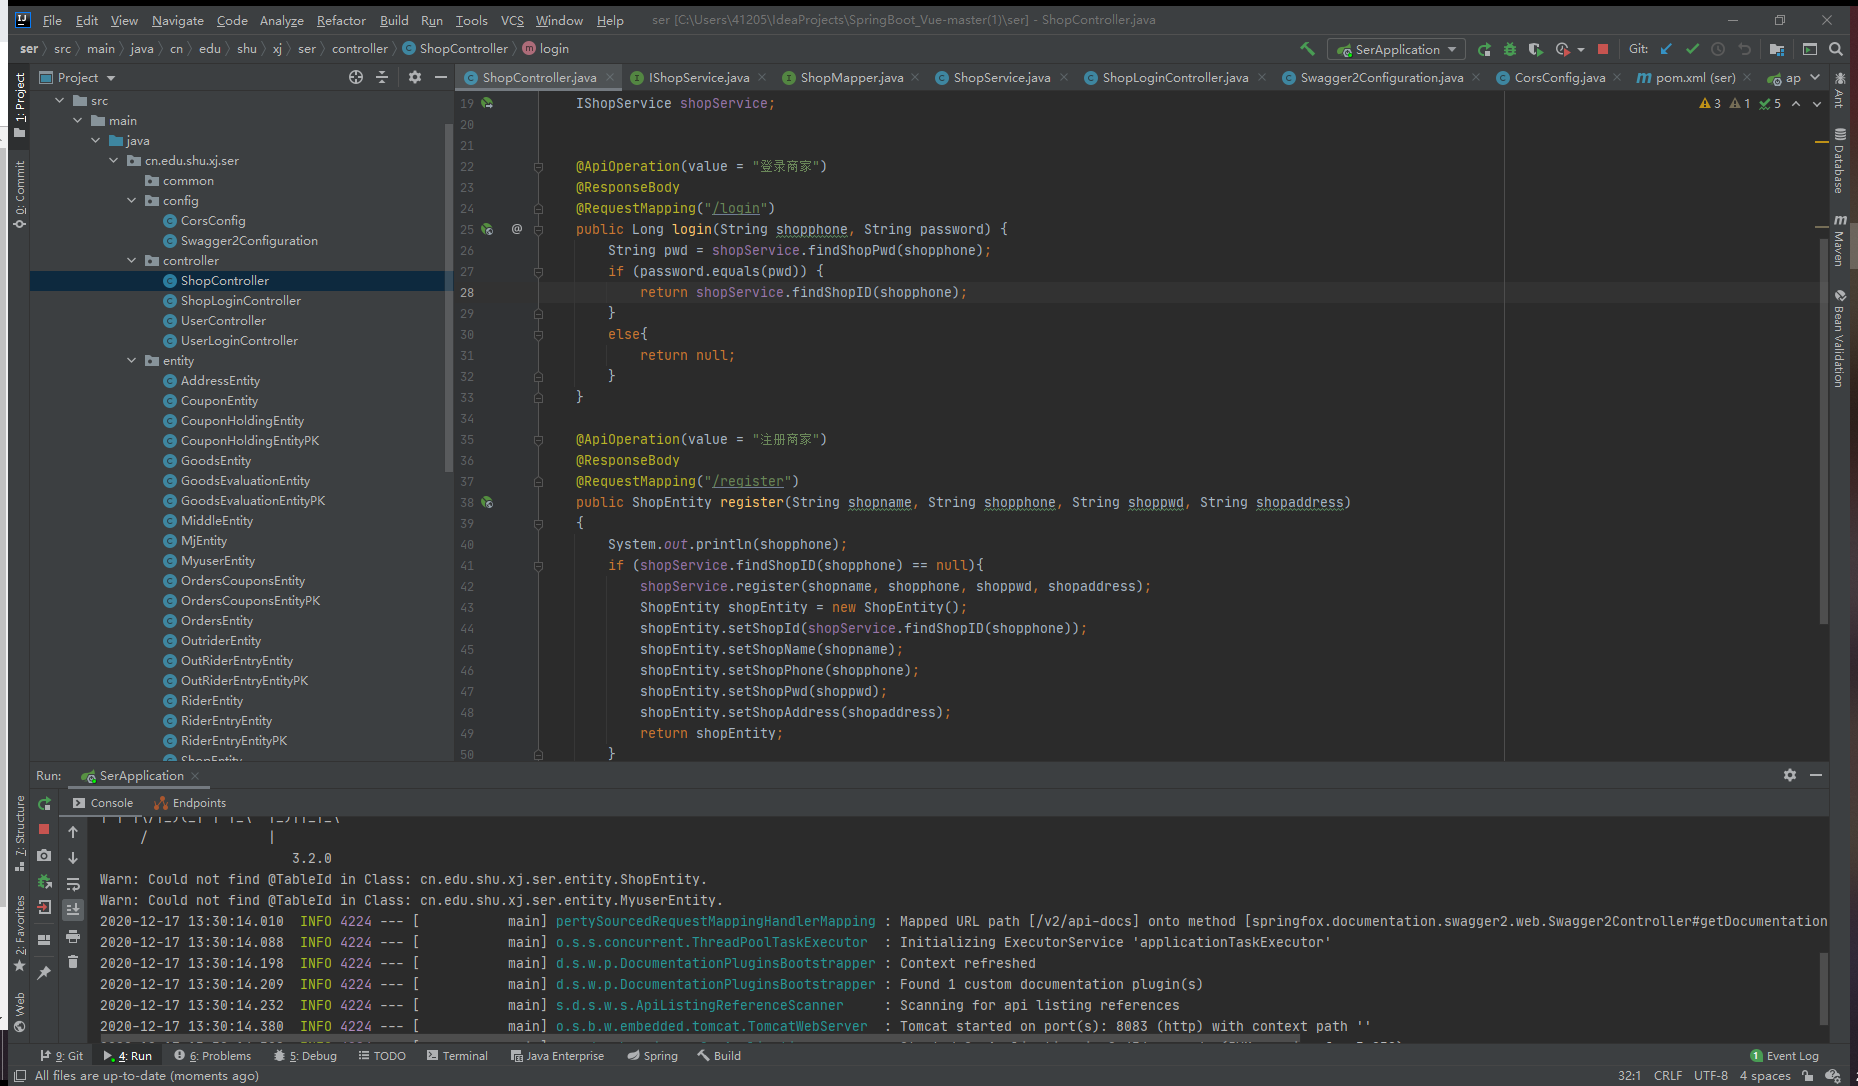Open Search Everywhere magnifier icon

click(x=1836, y=49)
